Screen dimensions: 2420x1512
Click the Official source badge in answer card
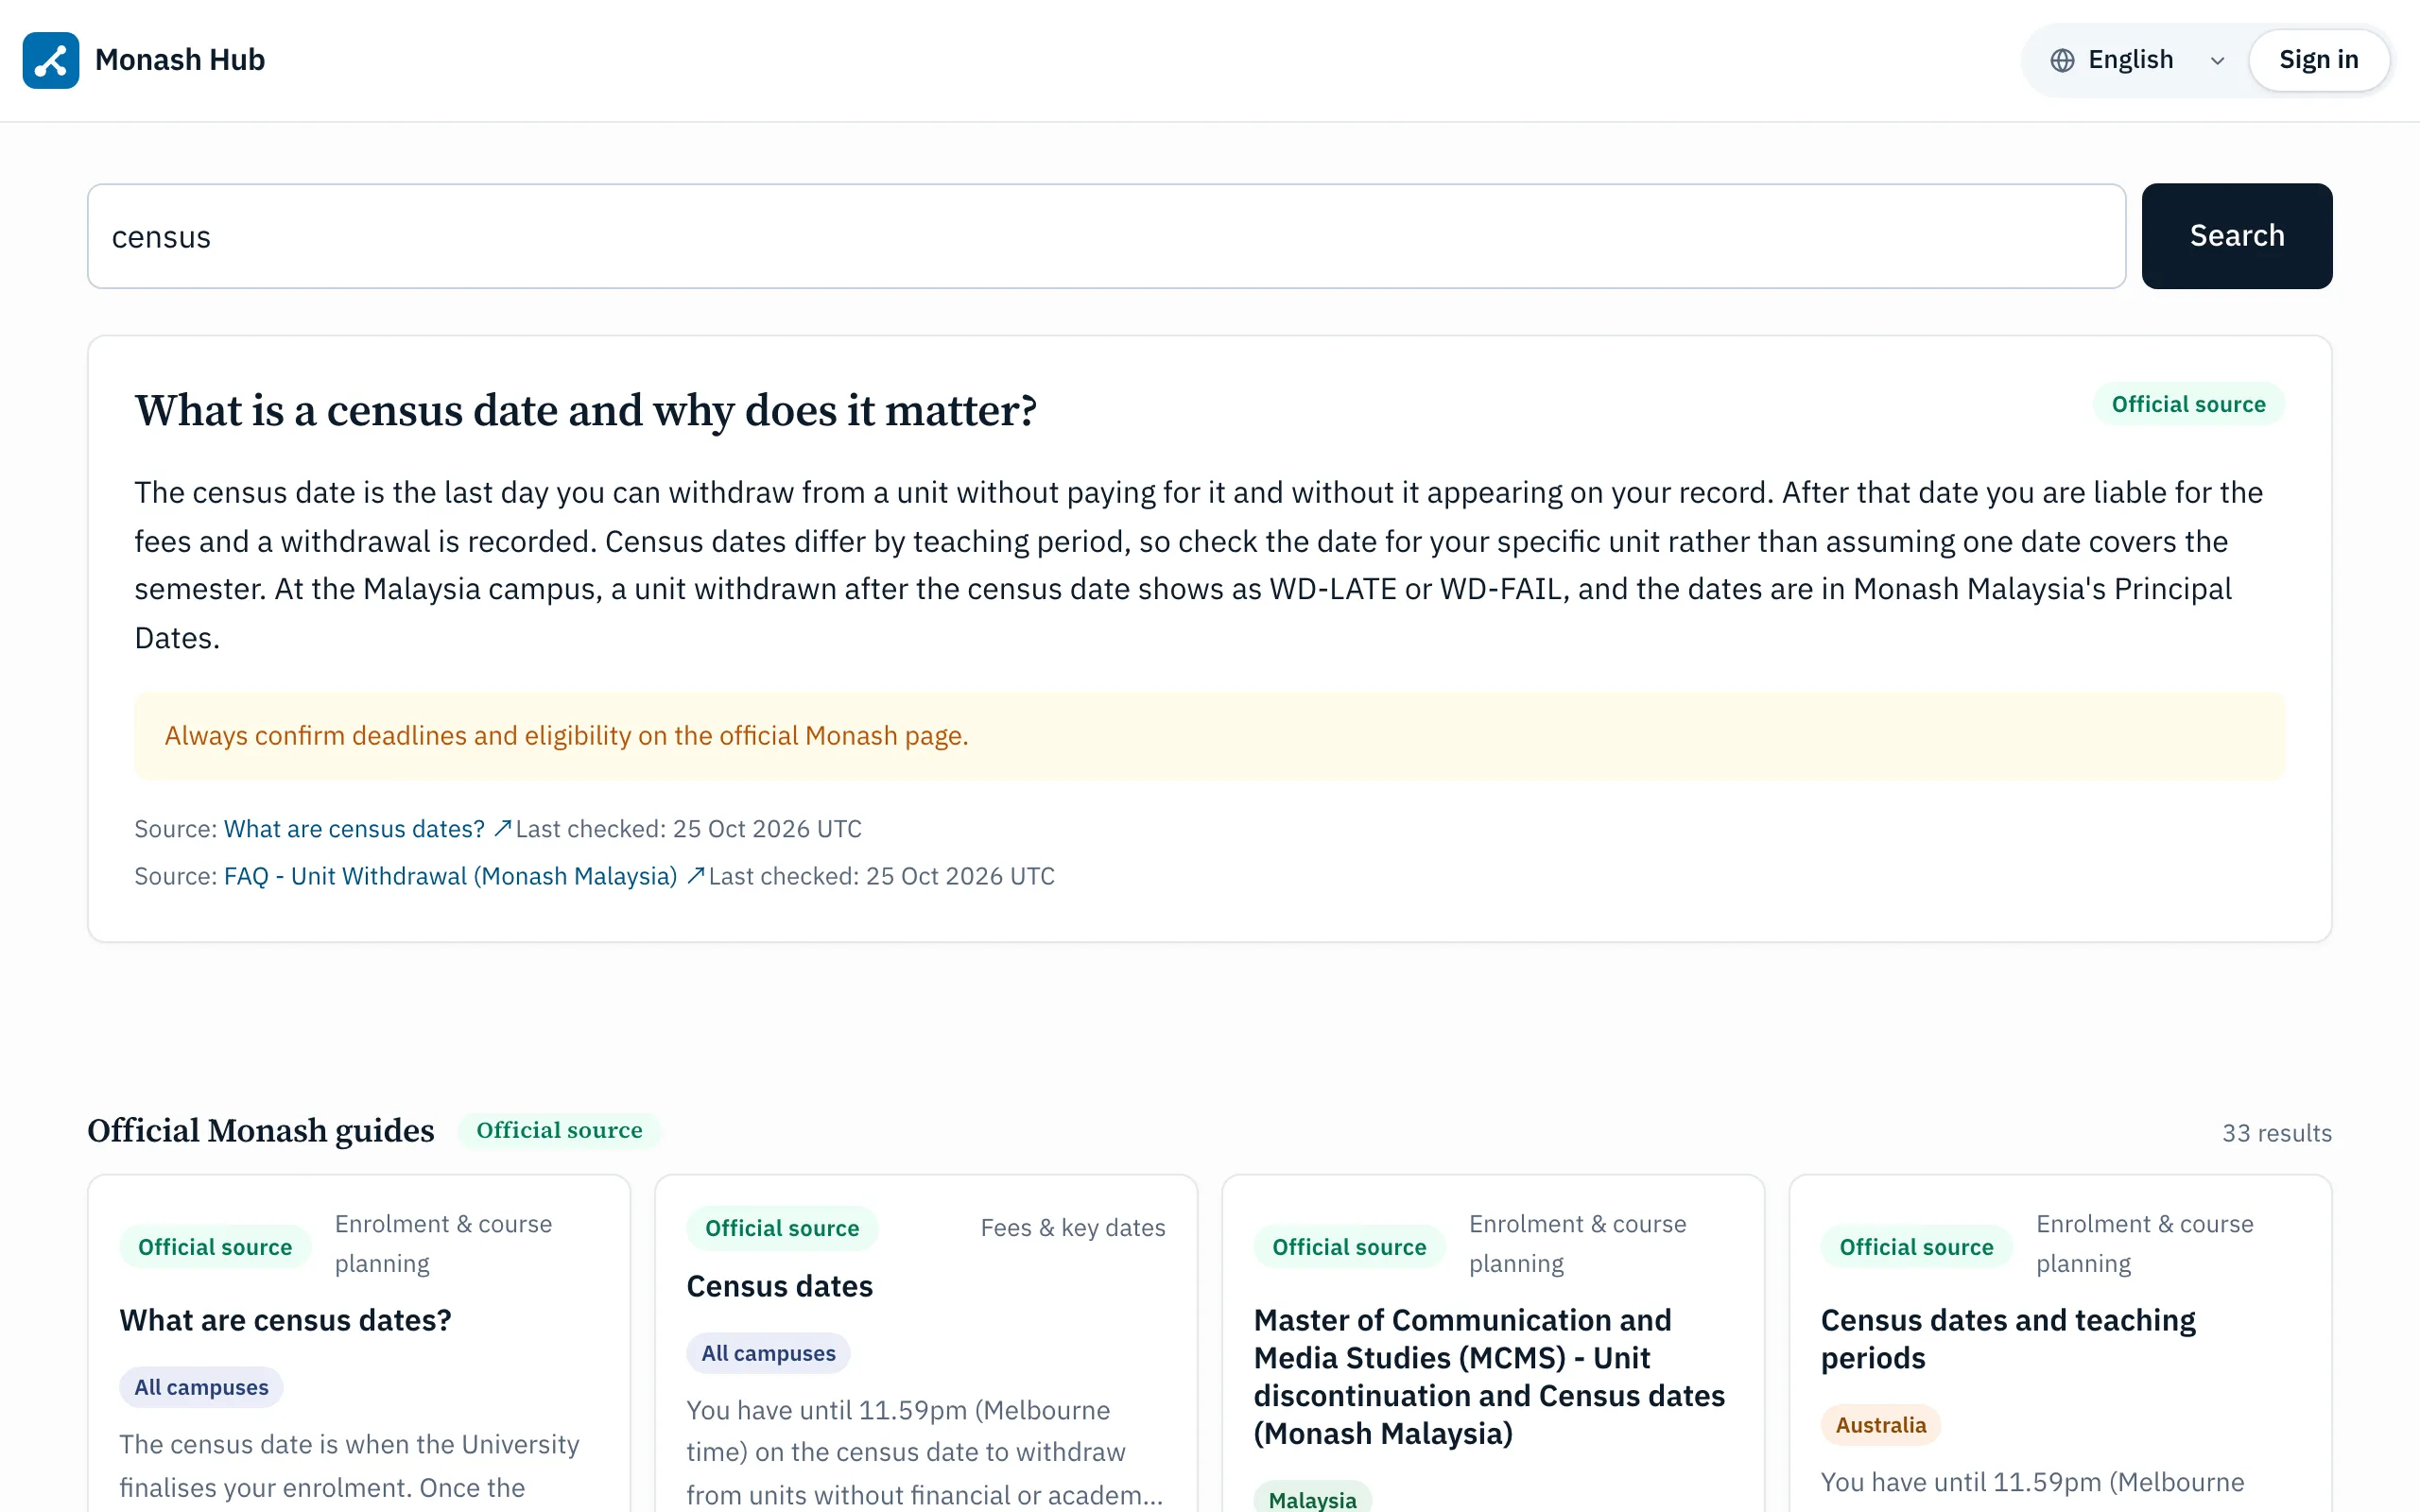click(x=2188, y=404)
